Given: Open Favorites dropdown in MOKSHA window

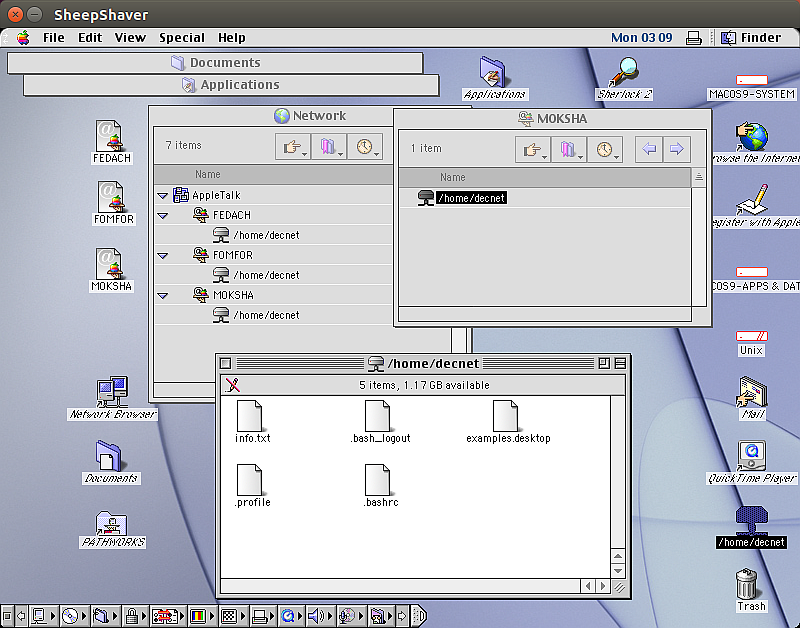Looking at the screenshot, I should [569, 149].
